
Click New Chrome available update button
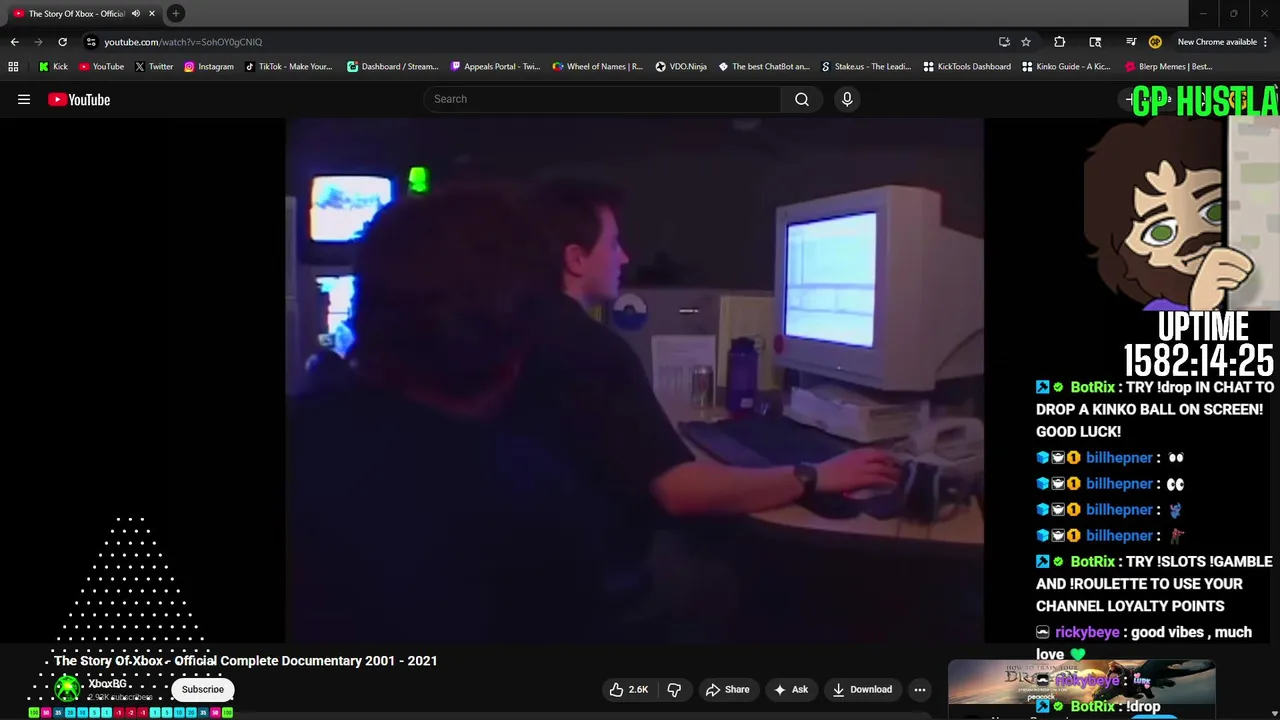1222,42
